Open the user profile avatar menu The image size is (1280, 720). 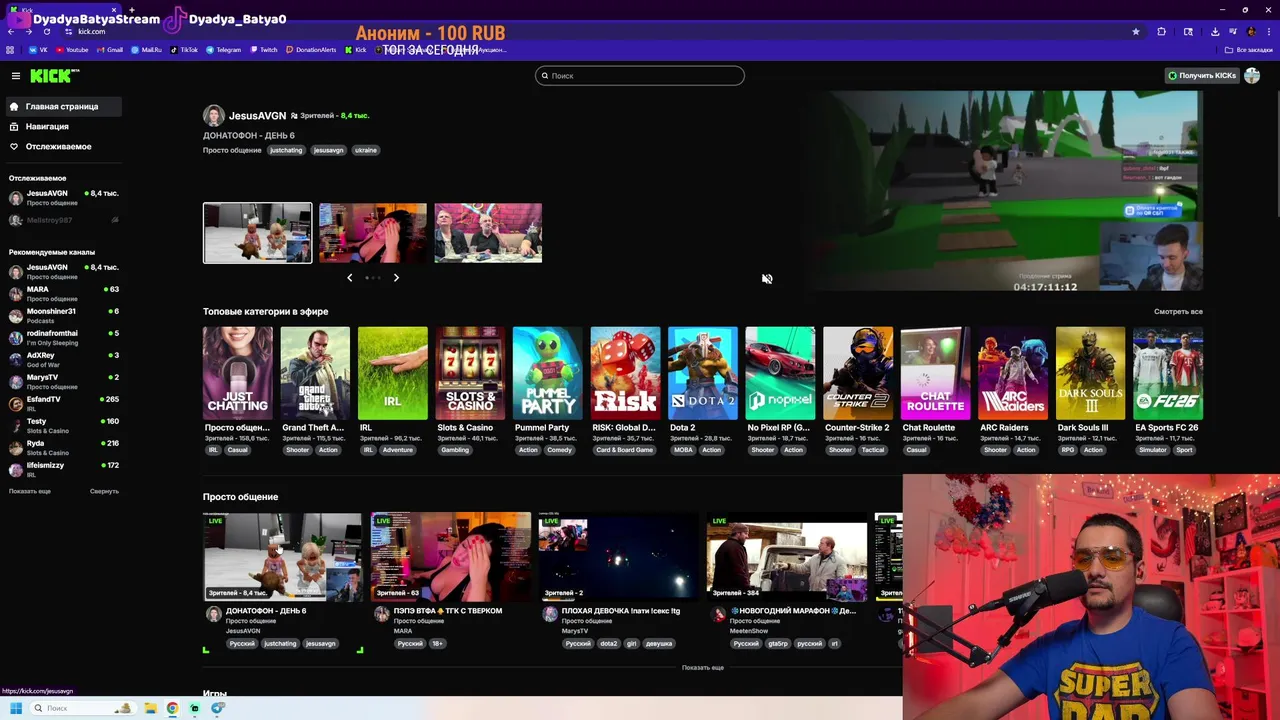[1252, 76]
